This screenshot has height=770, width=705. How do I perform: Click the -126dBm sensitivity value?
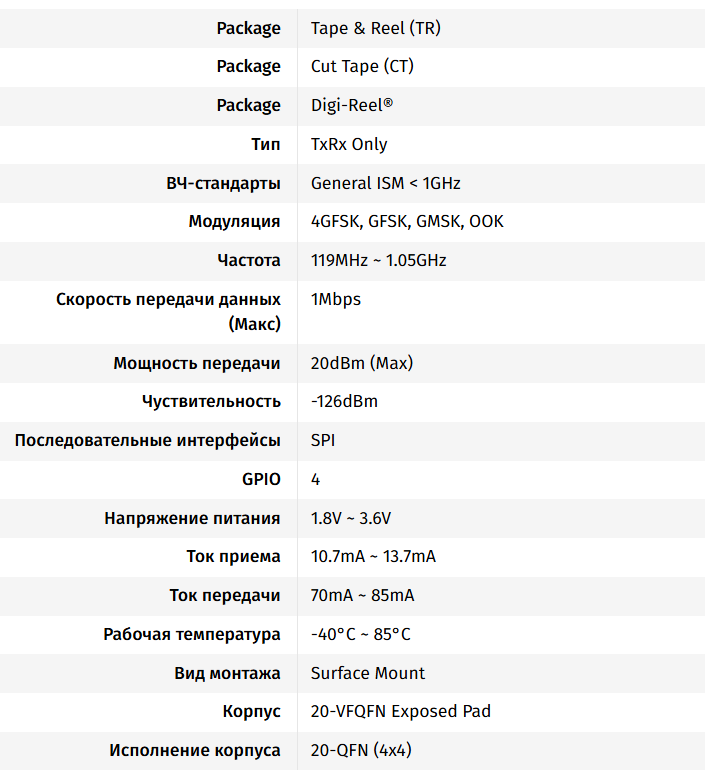tap(344, 401)
